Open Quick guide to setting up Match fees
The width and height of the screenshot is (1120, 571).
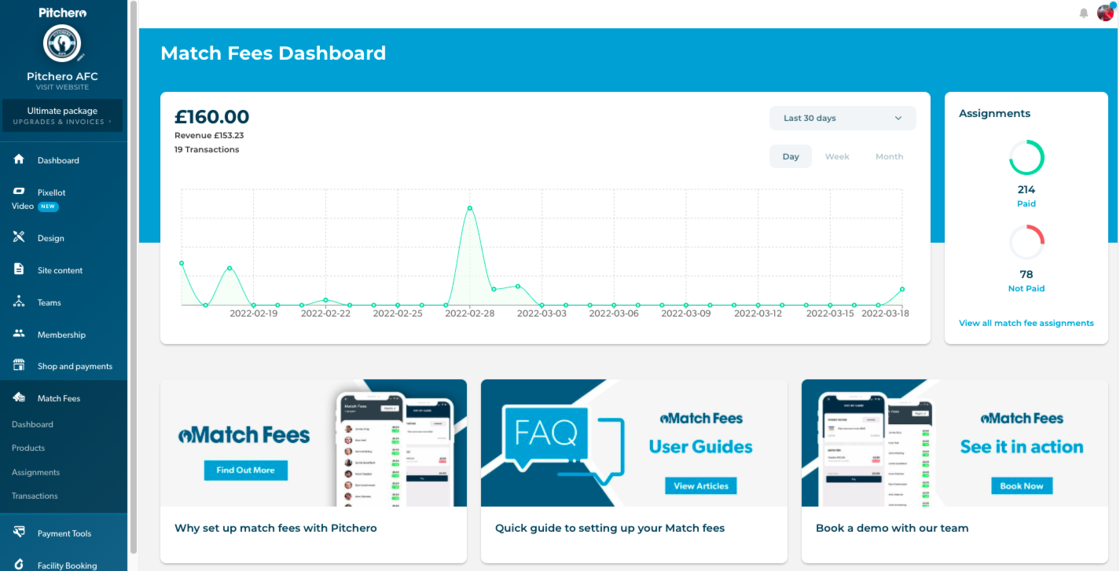point(609,528)
